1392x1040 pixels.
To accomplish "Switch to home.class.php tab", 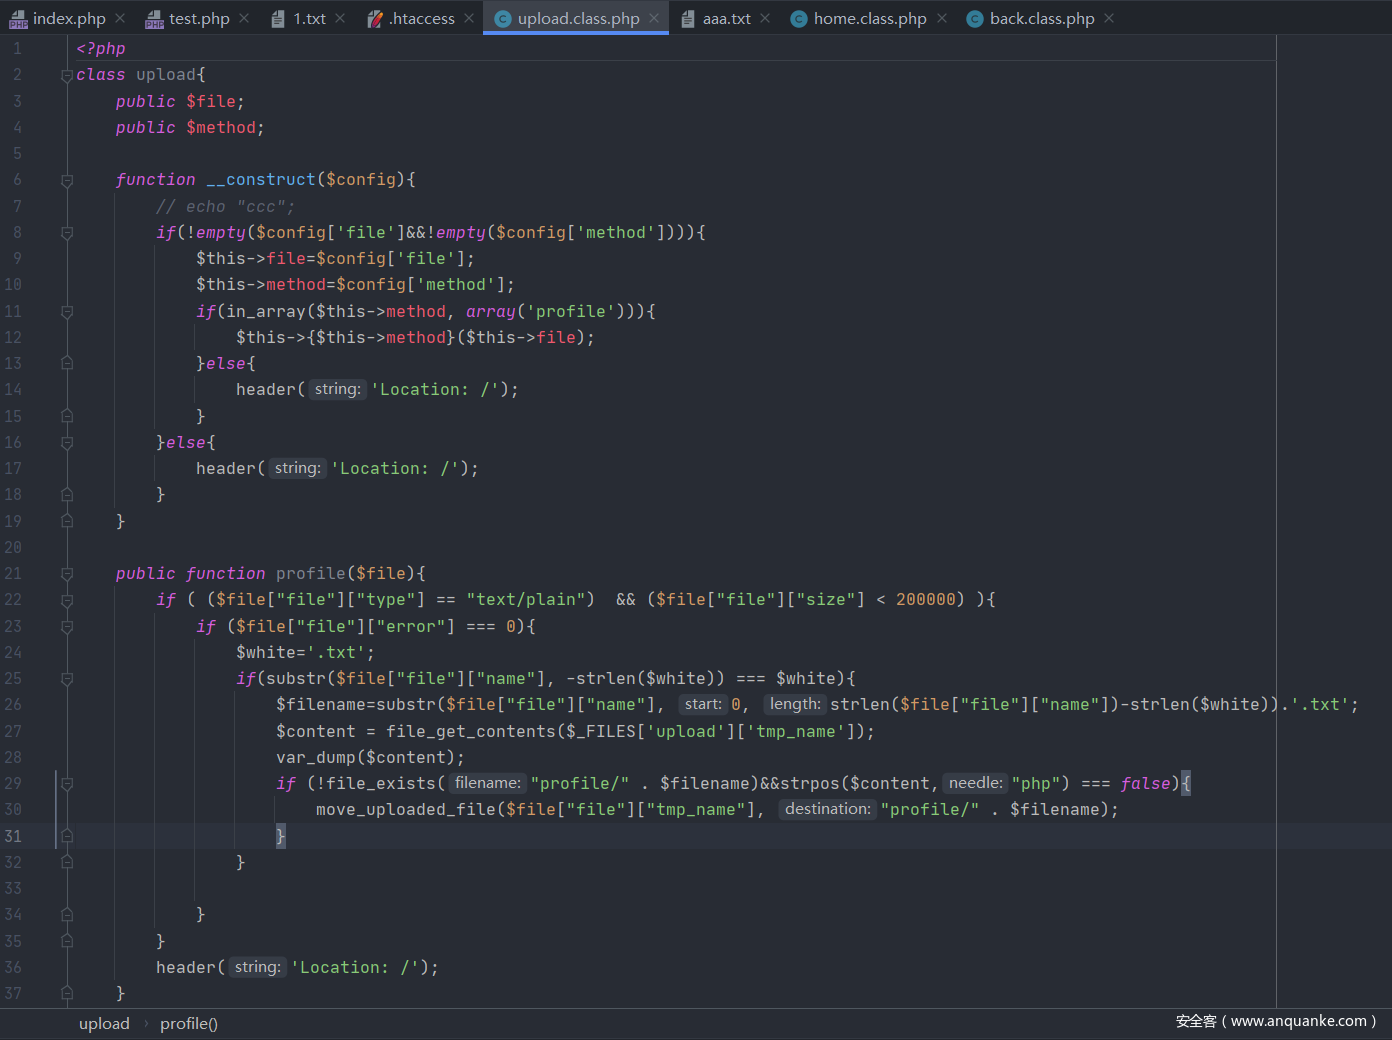I will tap(870, 18).
